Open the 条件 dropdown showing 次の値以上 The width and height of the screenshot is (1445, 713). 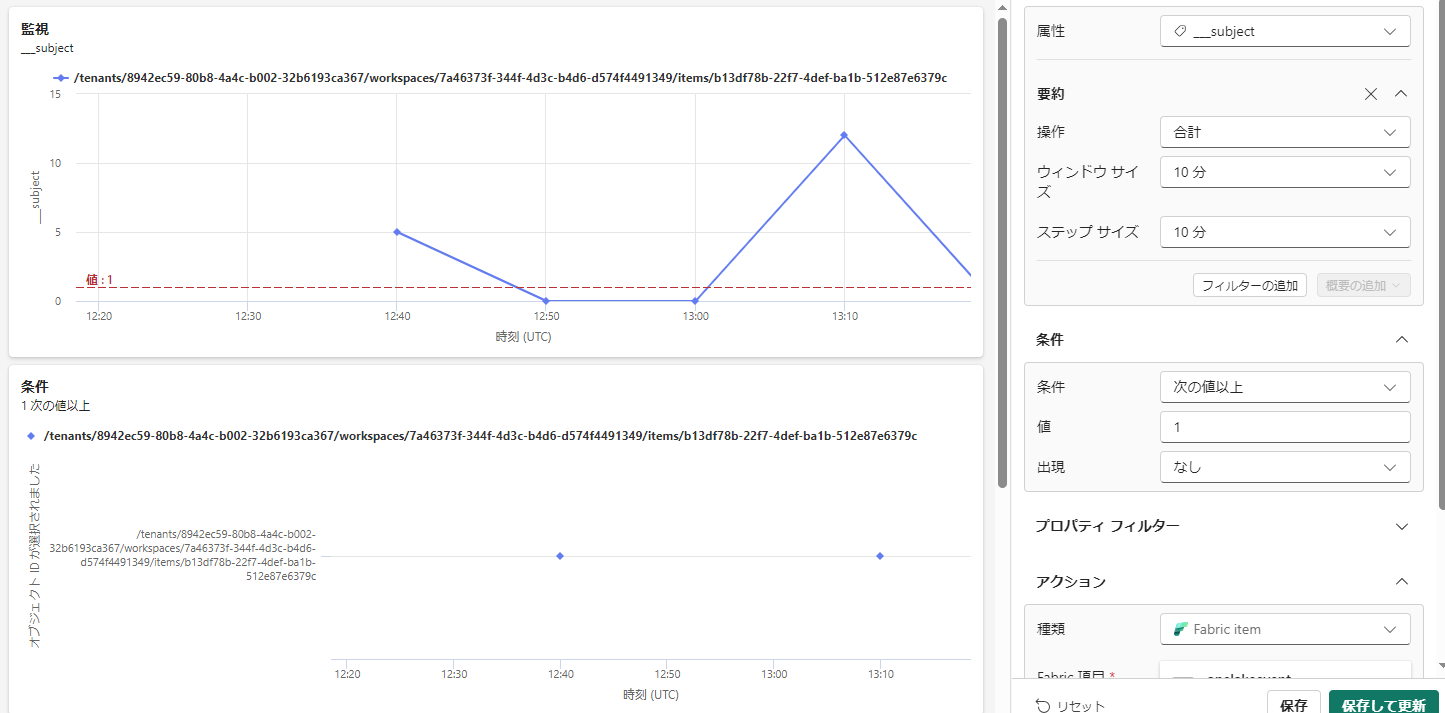click(1285, 387)
